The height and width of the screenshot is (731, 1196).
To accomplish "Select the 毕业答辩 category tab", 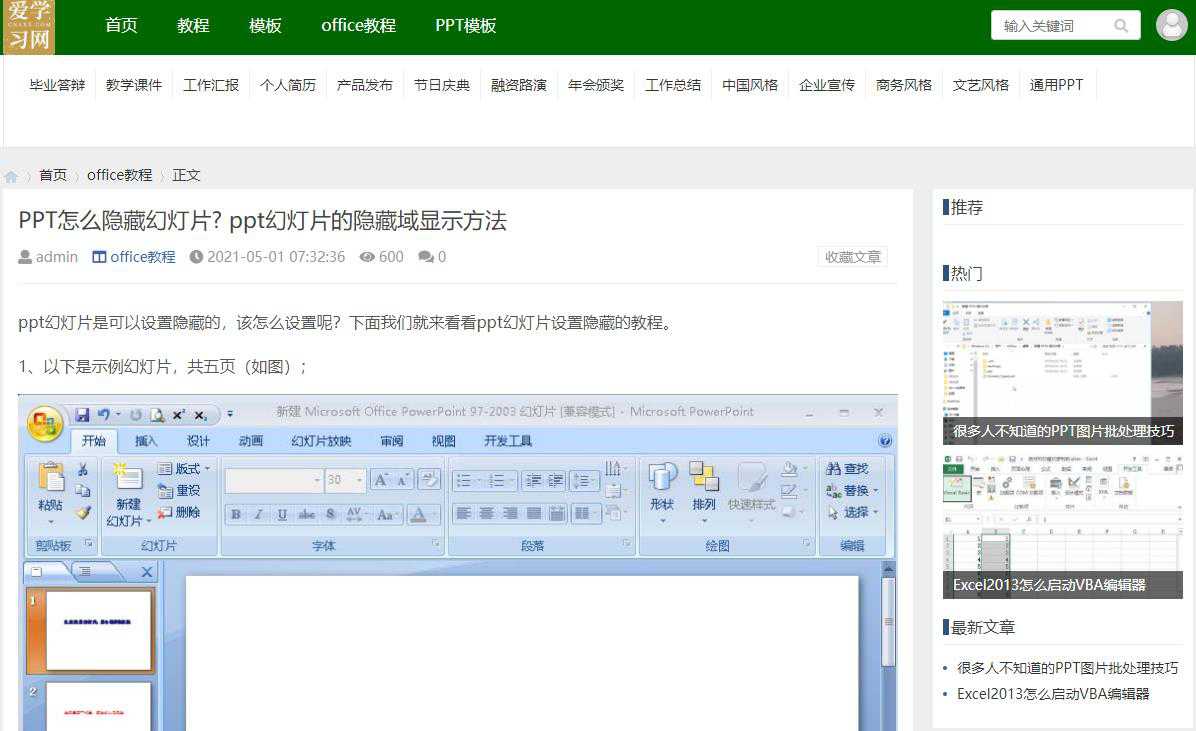I will coord(57,85).
